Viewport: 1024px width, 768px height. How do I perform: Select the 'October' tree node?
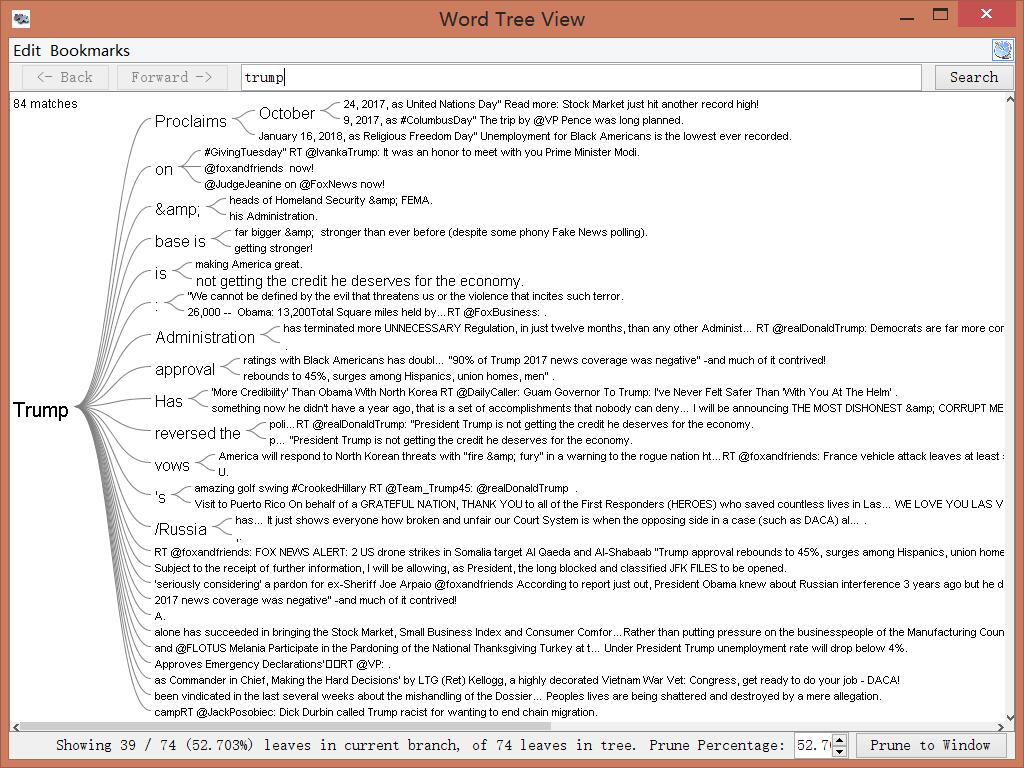(x=287, y=114)
